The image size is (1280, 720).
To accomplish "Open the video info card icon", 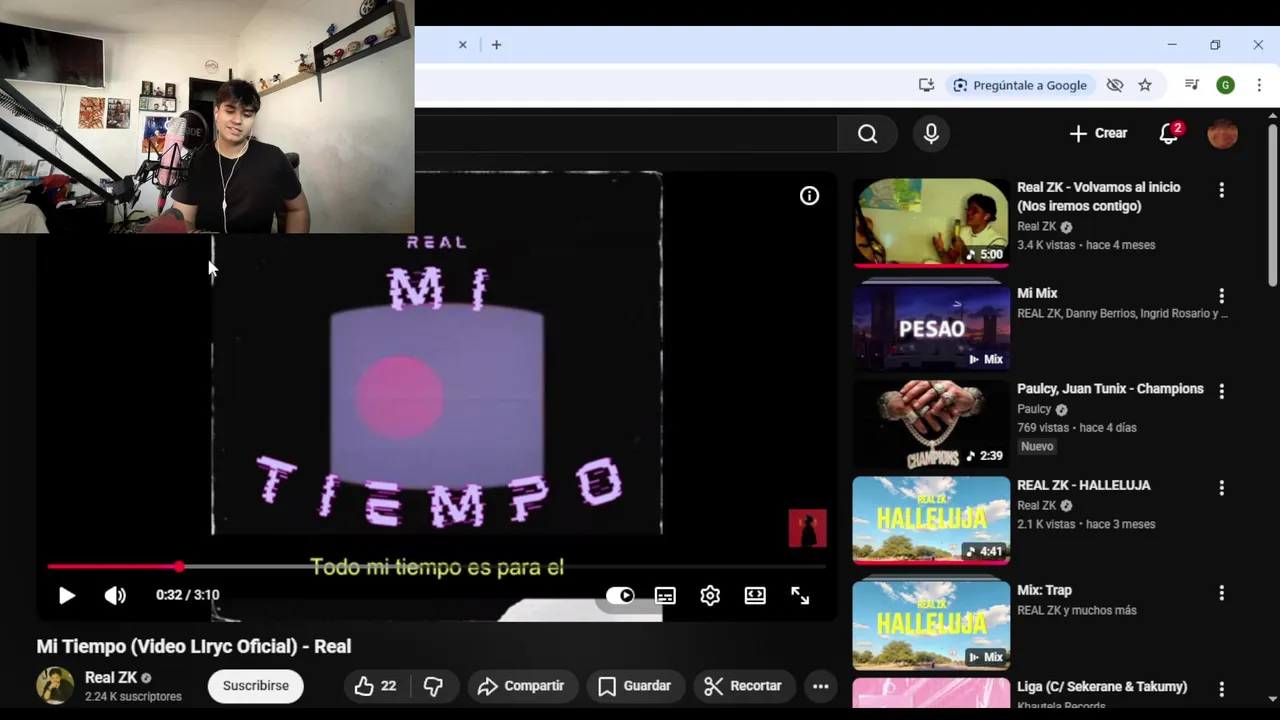I will click(x=809, y=196).
